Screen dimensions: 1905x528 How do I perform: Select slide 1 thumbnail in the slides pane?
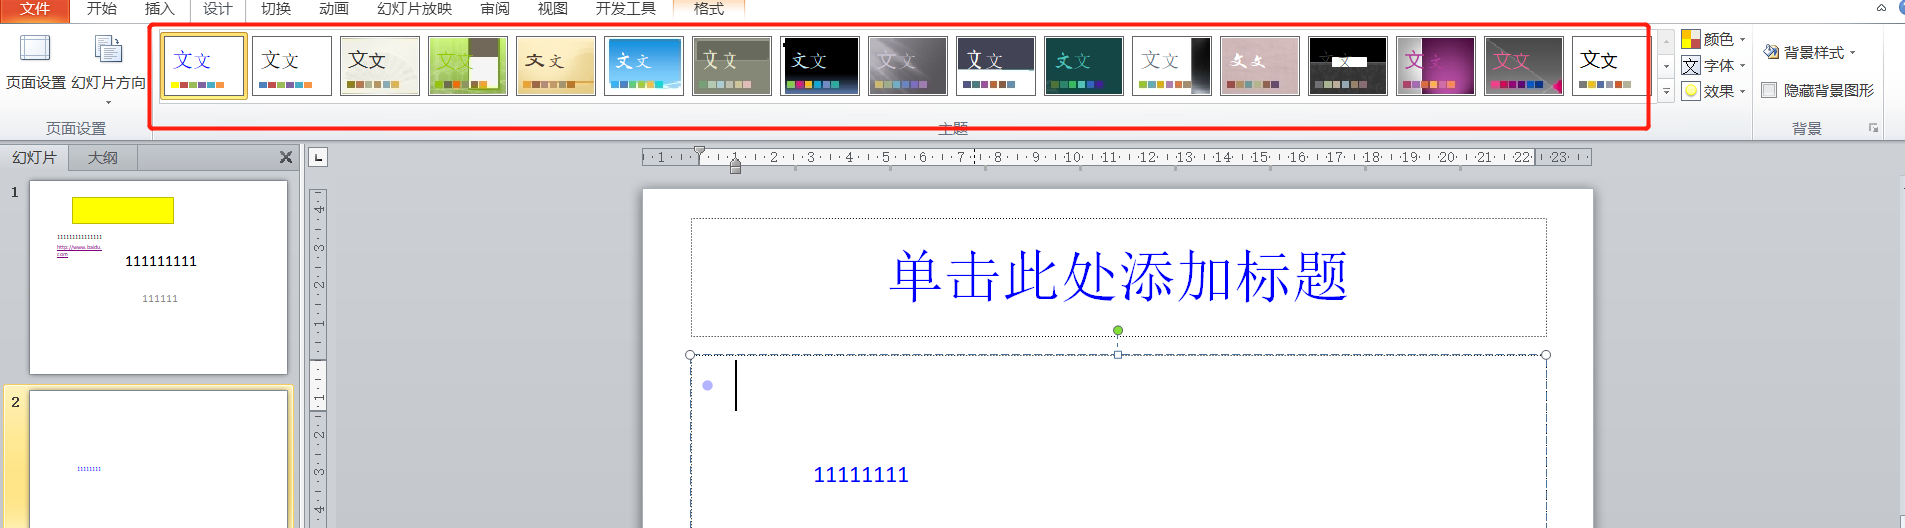point(158,277)
